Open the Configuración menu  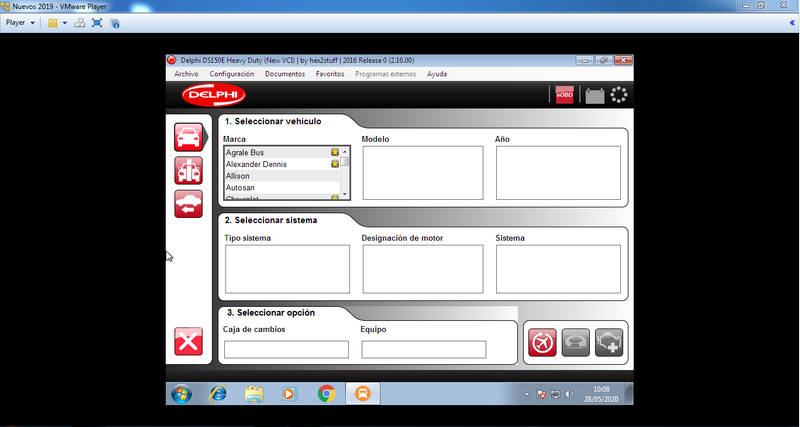coord(232,74)
